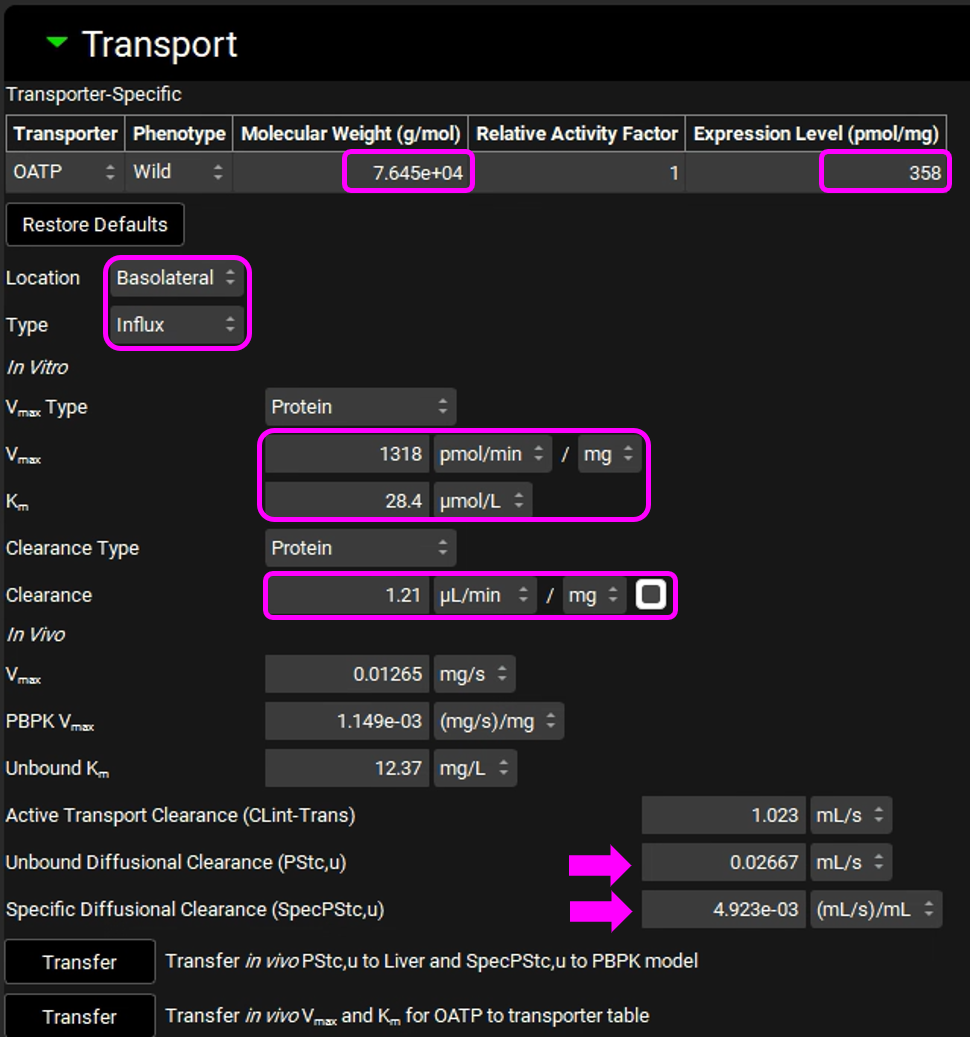Image resolution: width=970 pixels, height=1037 pixels.
Task: Click Transfer button for PStc,u to Liver
Action: pos(80,962)
